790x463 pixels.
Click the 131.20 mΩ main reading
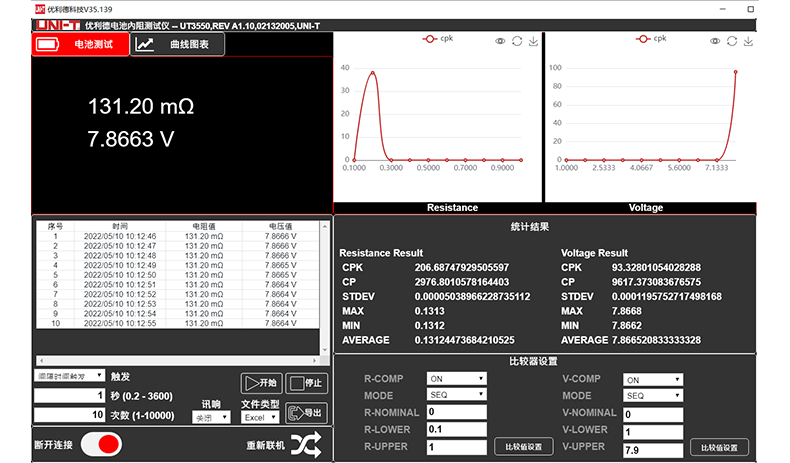coord(141,106)
